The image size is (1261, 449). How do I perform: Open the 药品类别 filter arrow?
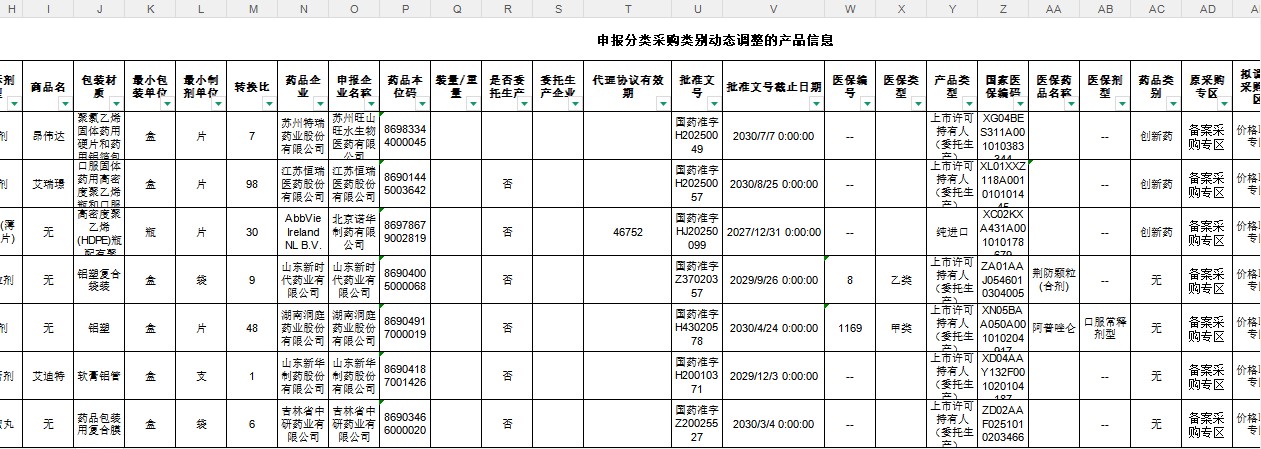pos(1172,103)
